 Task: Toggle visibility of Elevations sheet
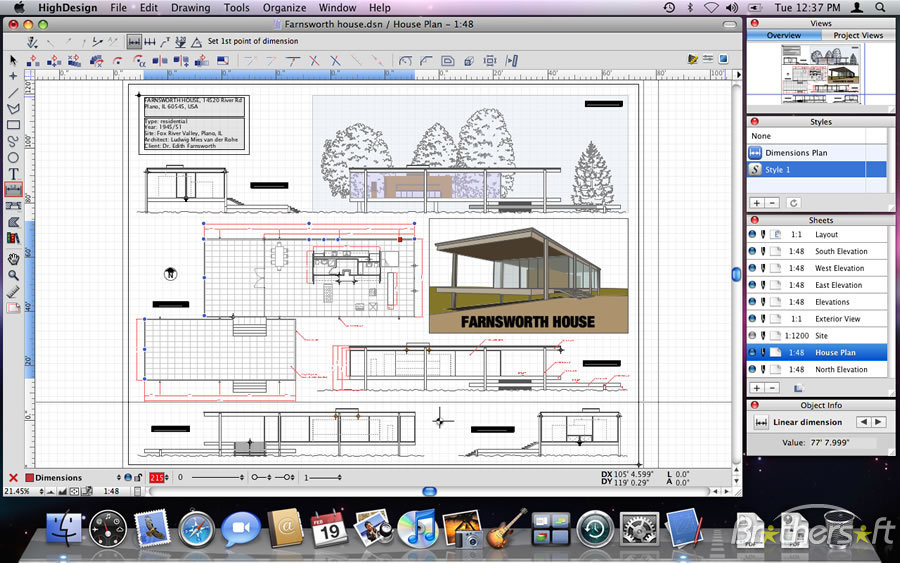[x=752, y=301]
